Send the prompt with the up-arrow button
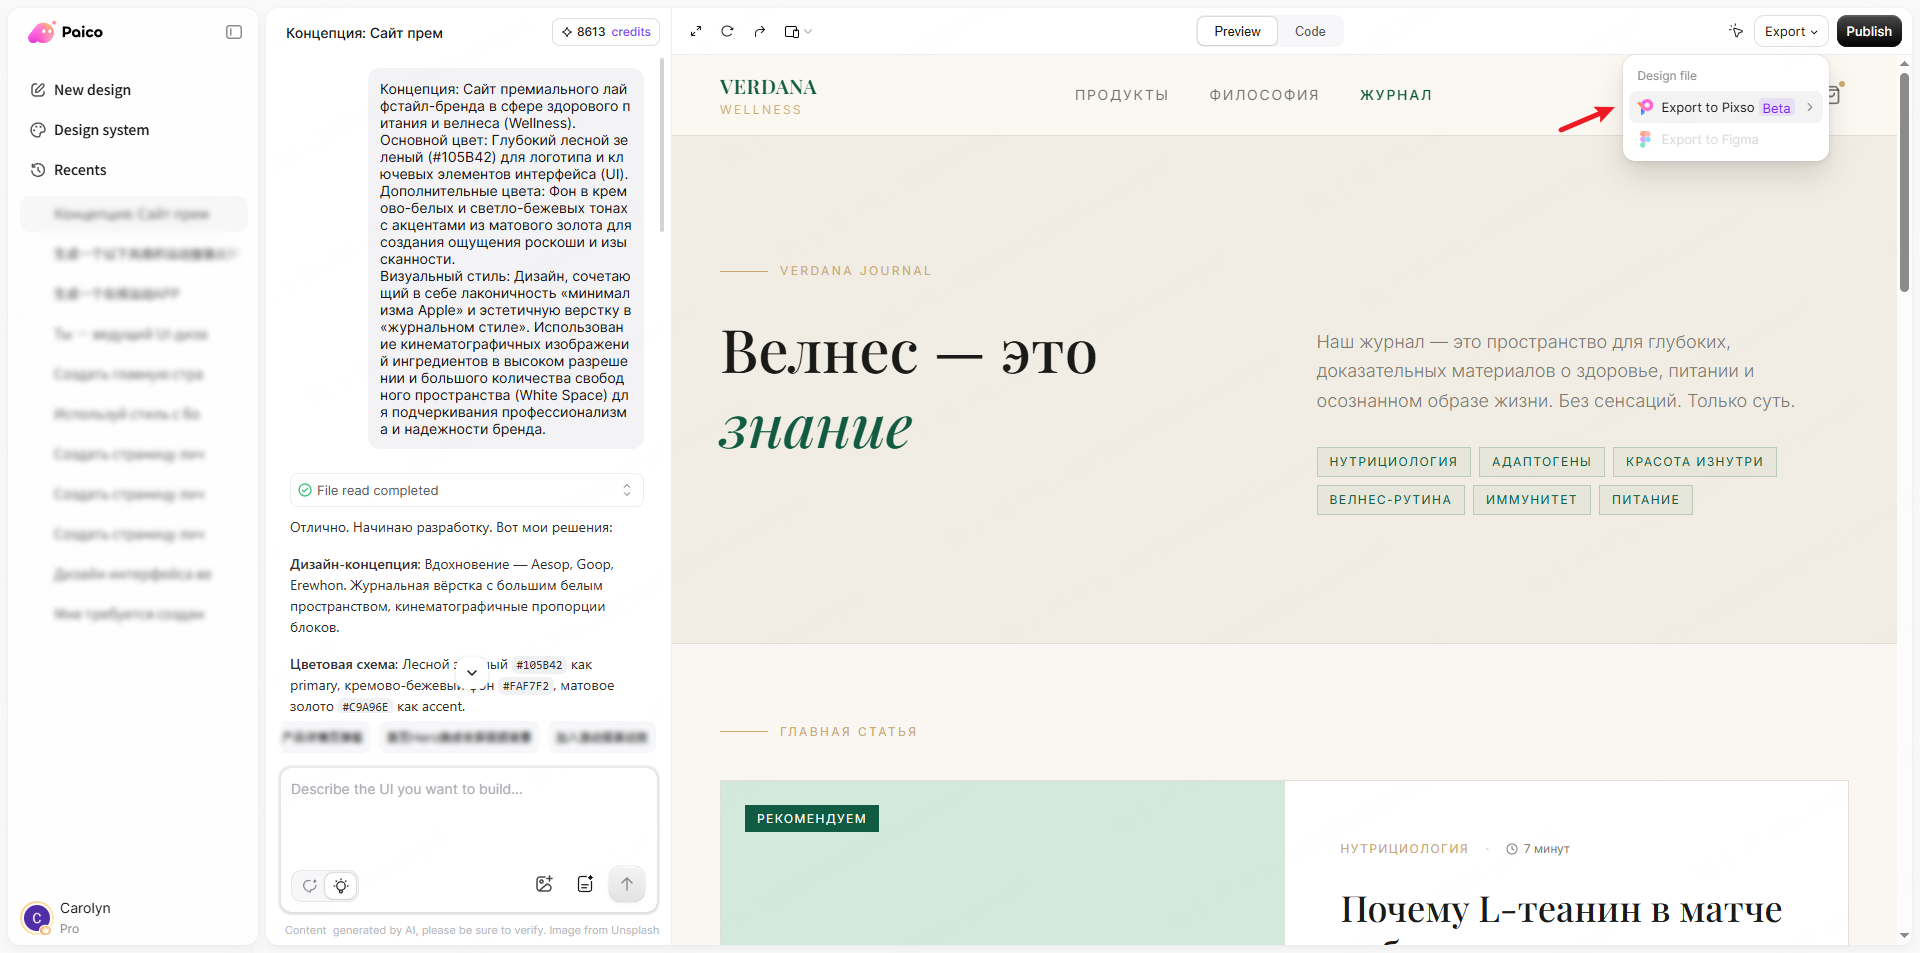The height and width of the screenshot is (953, 1920). (627, 884)
